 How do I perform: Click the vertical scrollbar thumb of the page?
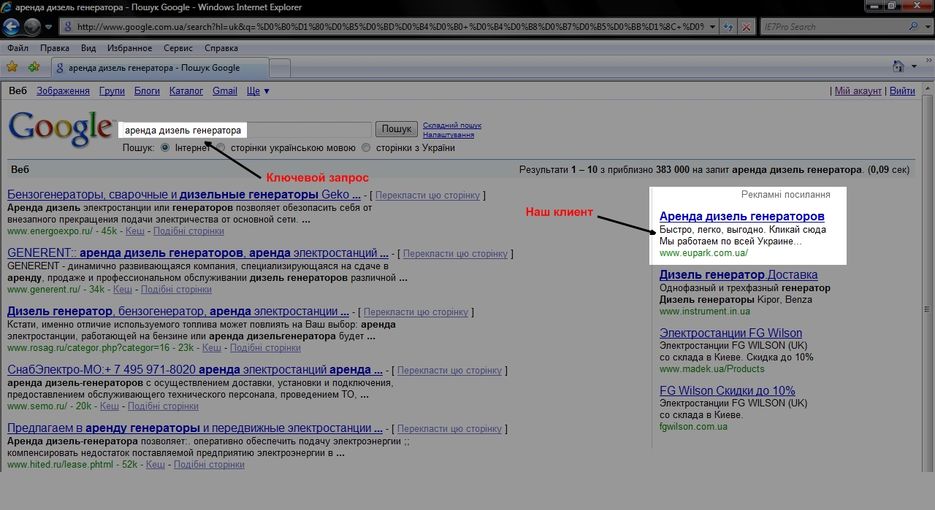pyautogui.click(x=927, y=309)
